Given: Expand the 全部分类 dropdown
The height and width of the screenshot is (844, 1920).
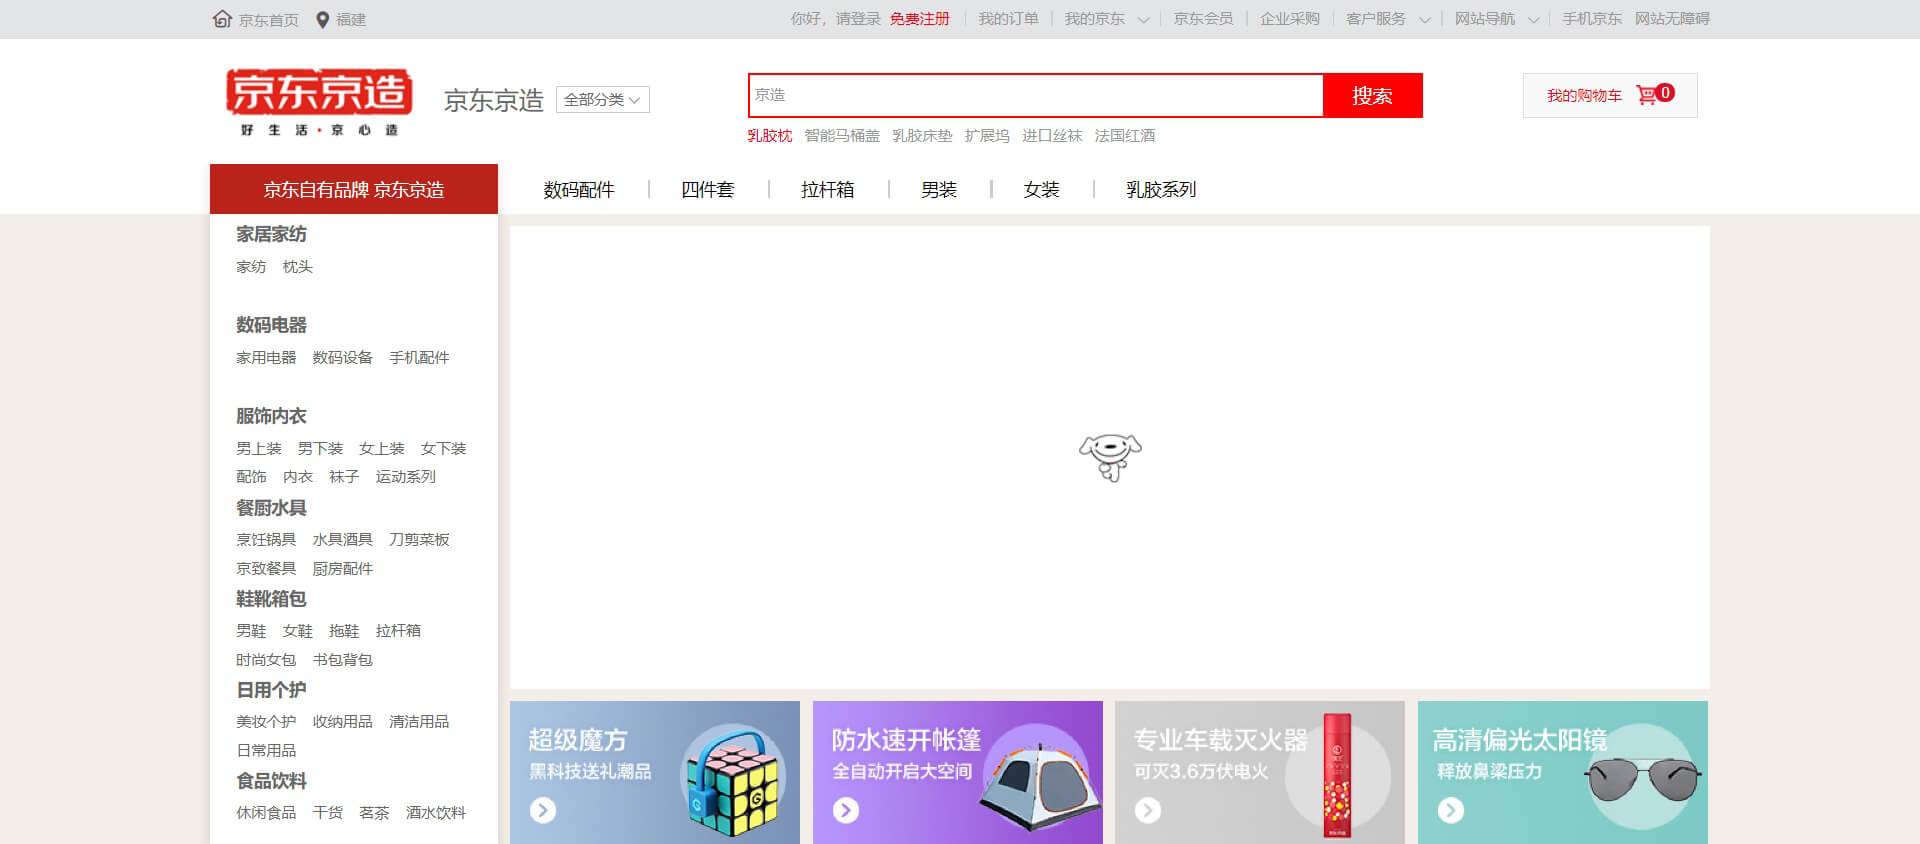Looking at the screenshot, I should (x=602, y=100).
